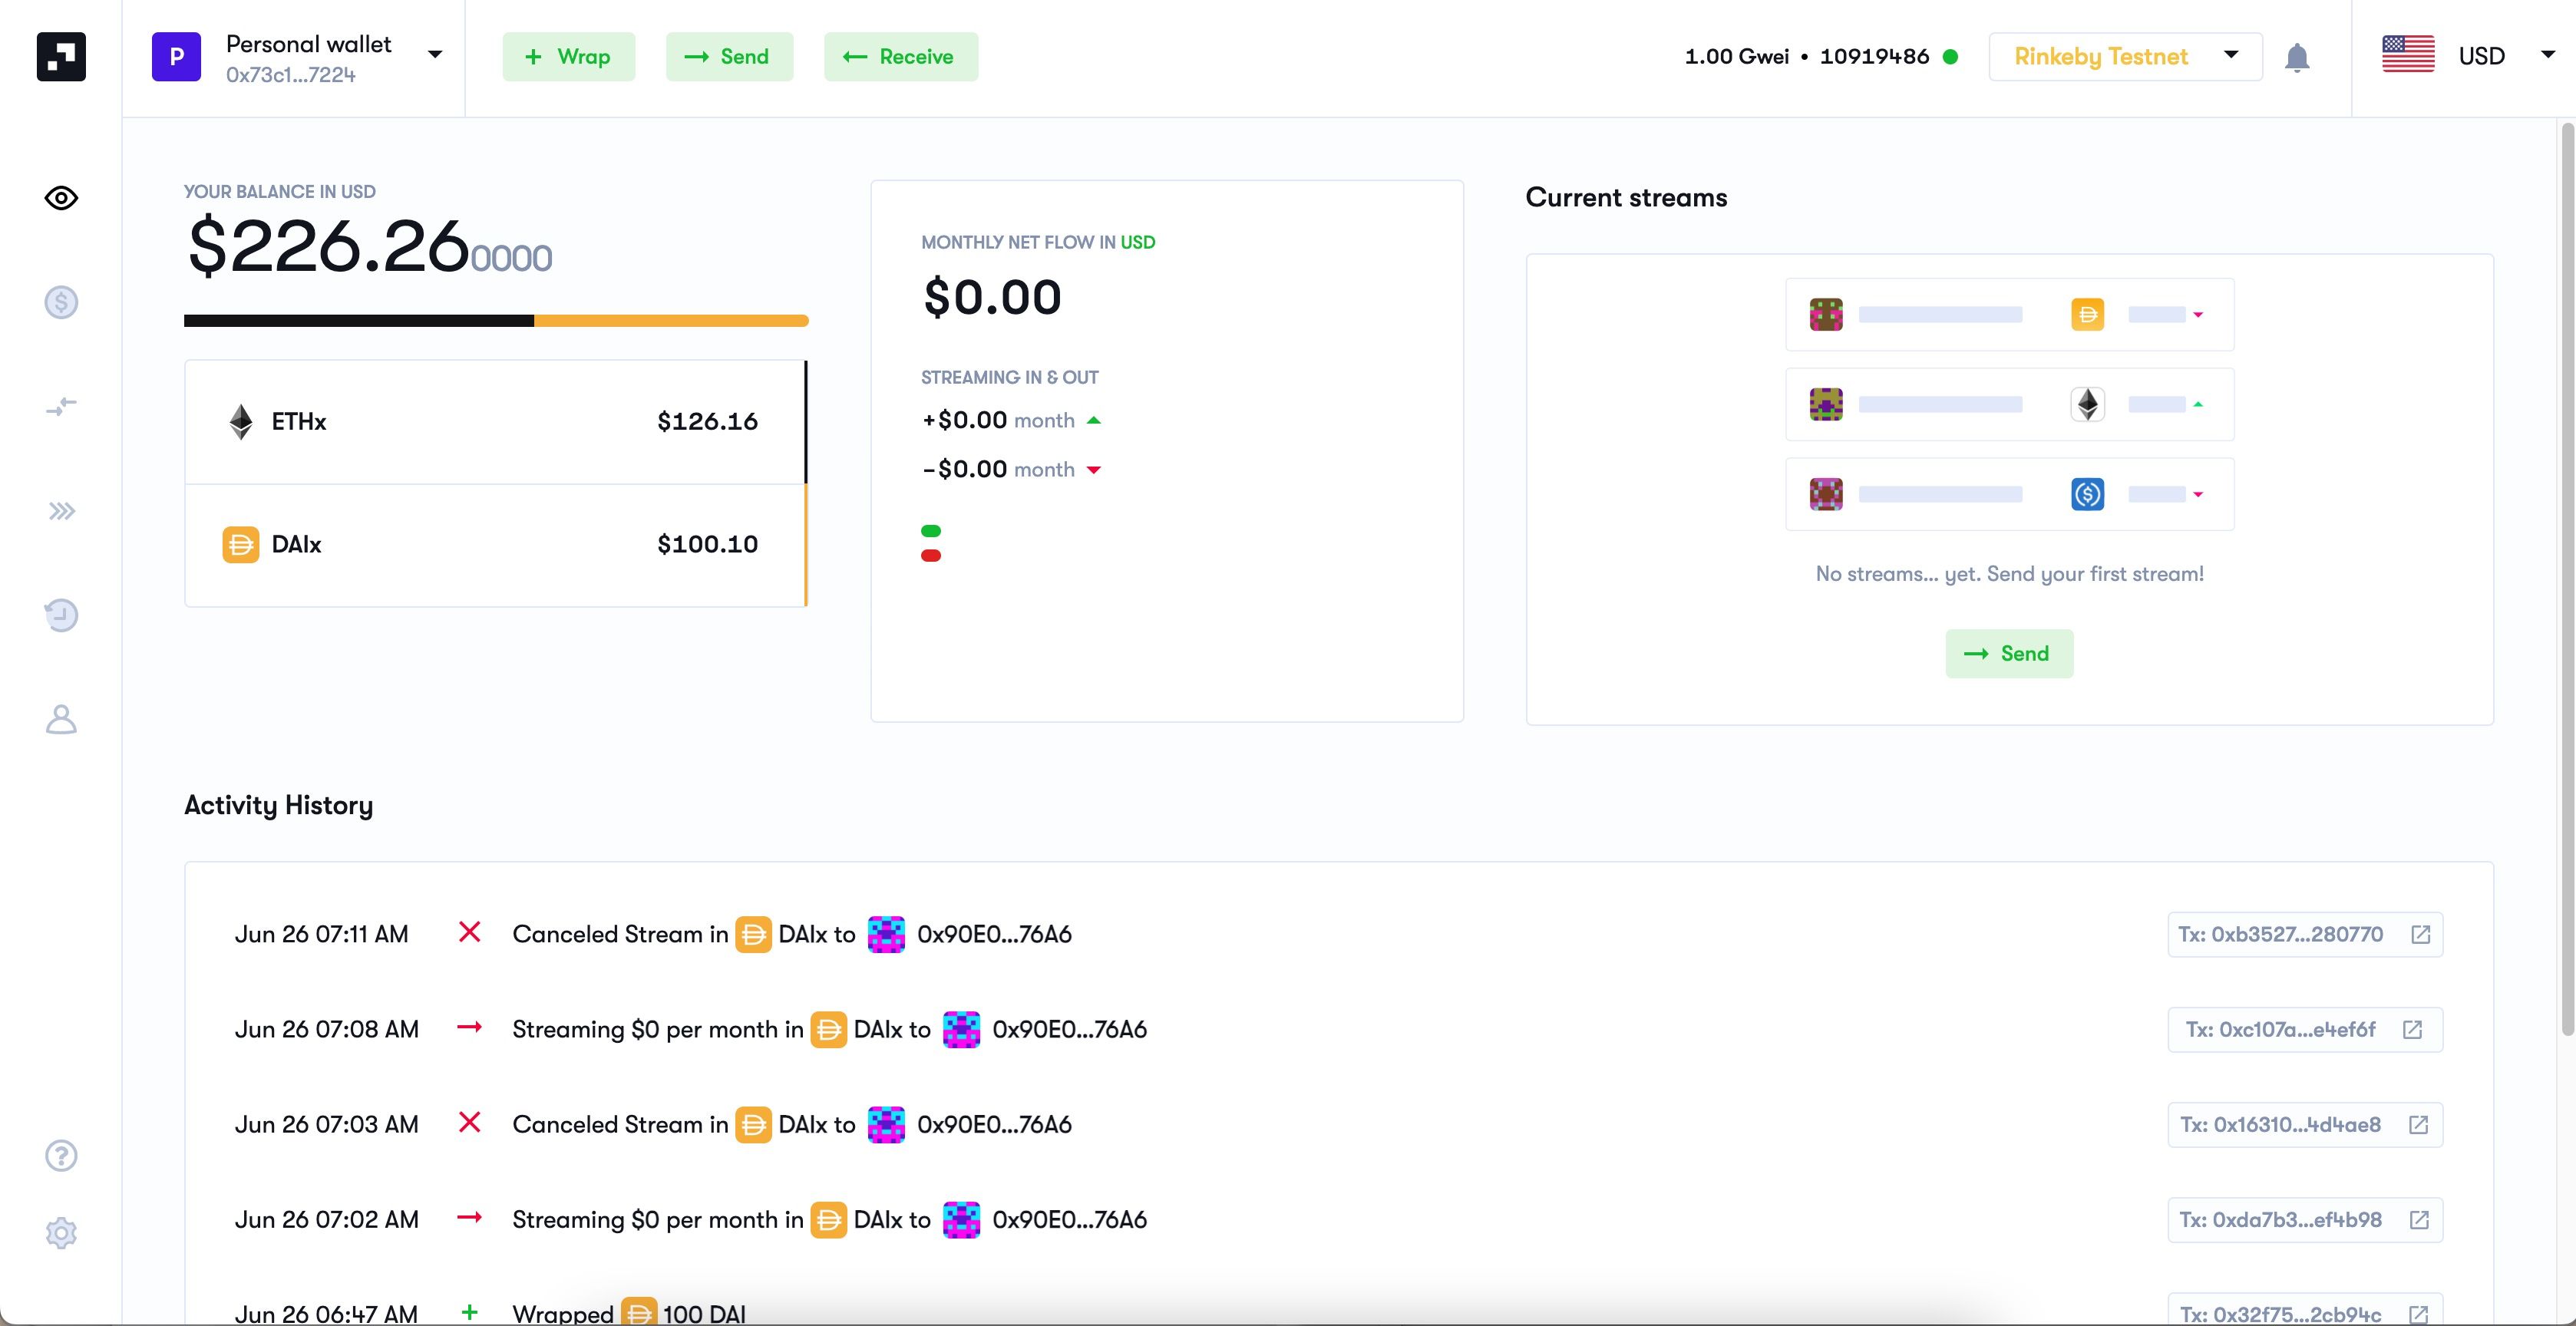Open transaction link Tx: 0xb3527...280770
The width and height of the screenshot is (2576, 1326).
coord(2305,934)
